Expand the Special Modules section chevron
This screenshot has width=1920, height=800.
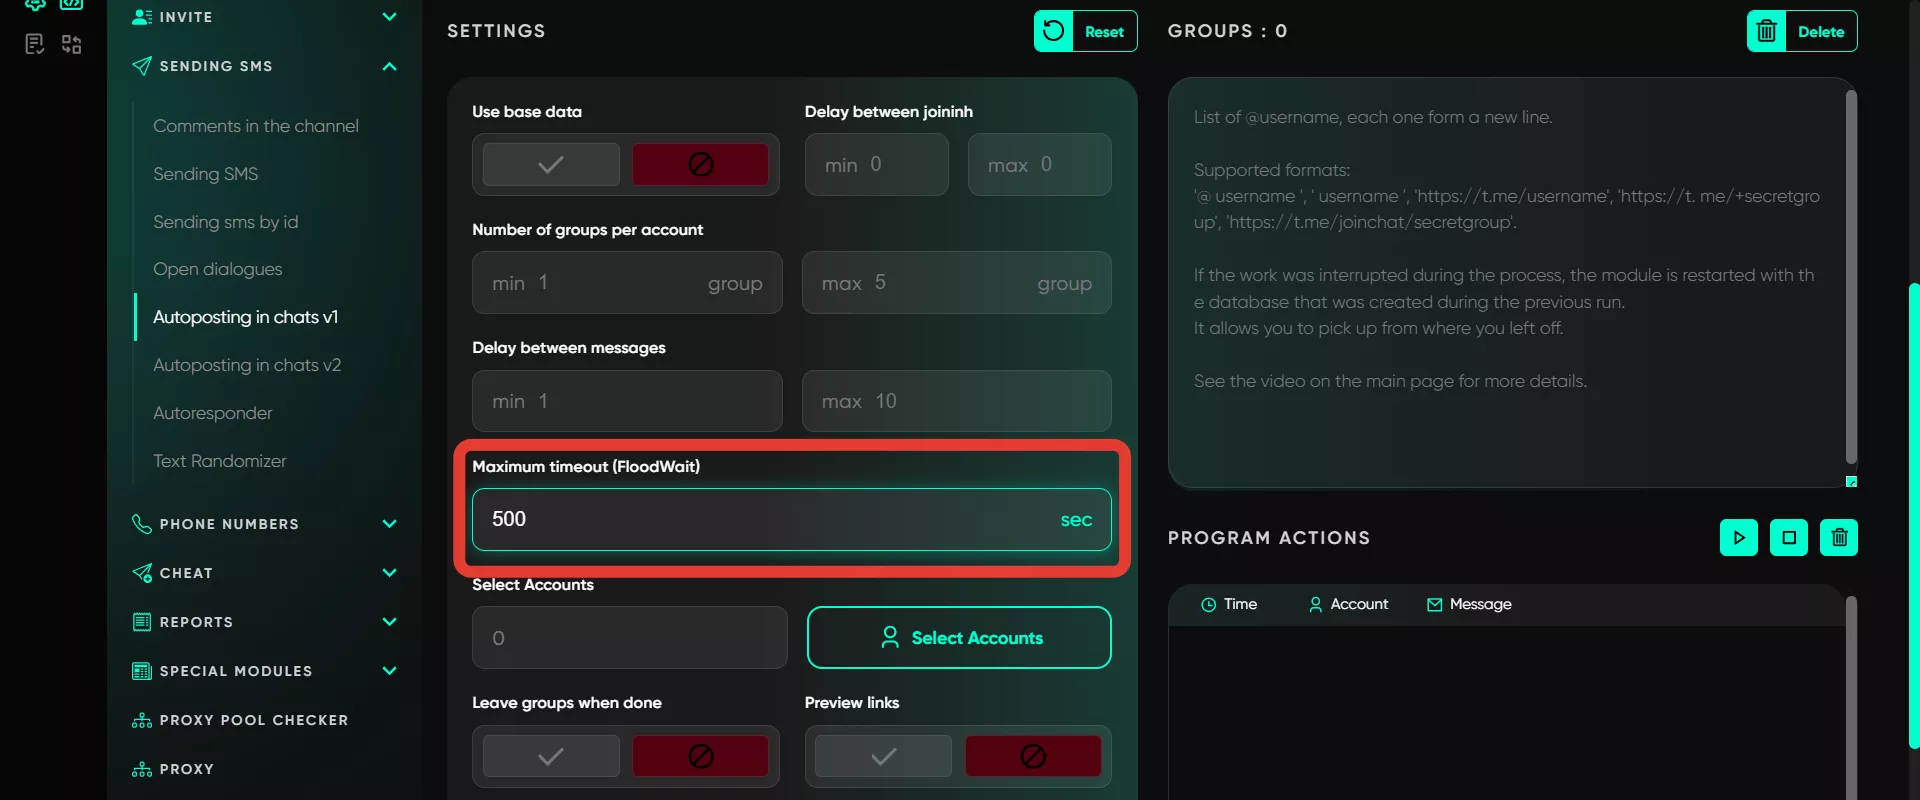(x=389, y=671)
